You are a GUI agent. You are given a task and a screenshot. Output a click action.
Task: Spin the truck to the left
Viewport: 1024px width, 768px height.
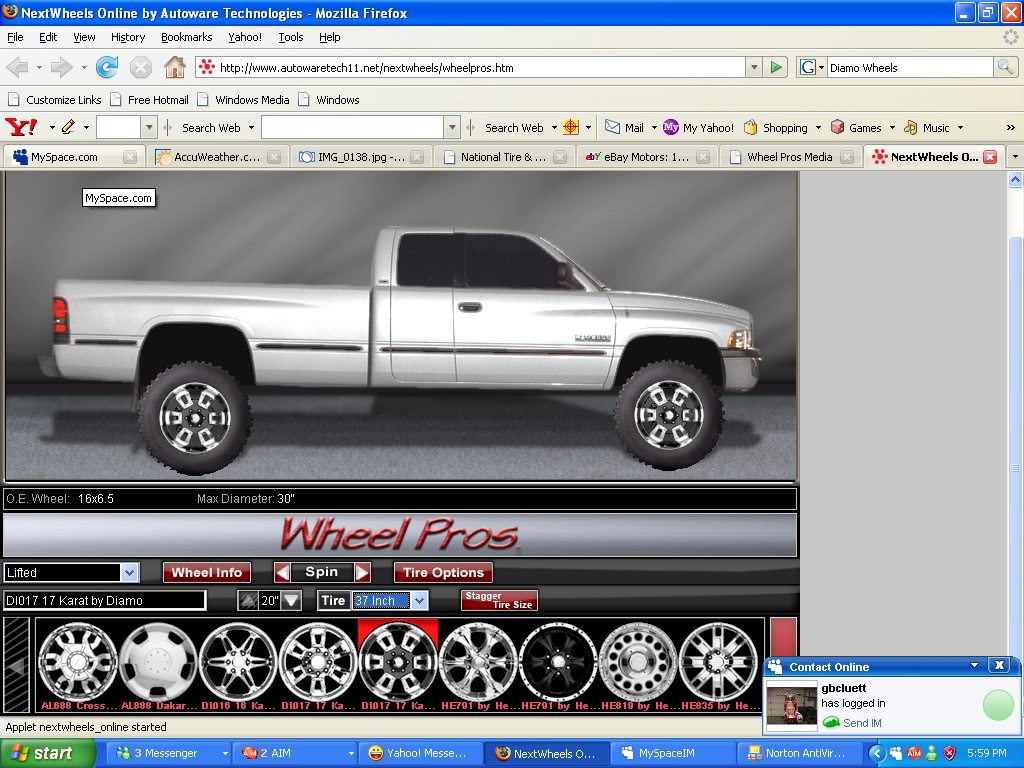(x=281, y=572)
